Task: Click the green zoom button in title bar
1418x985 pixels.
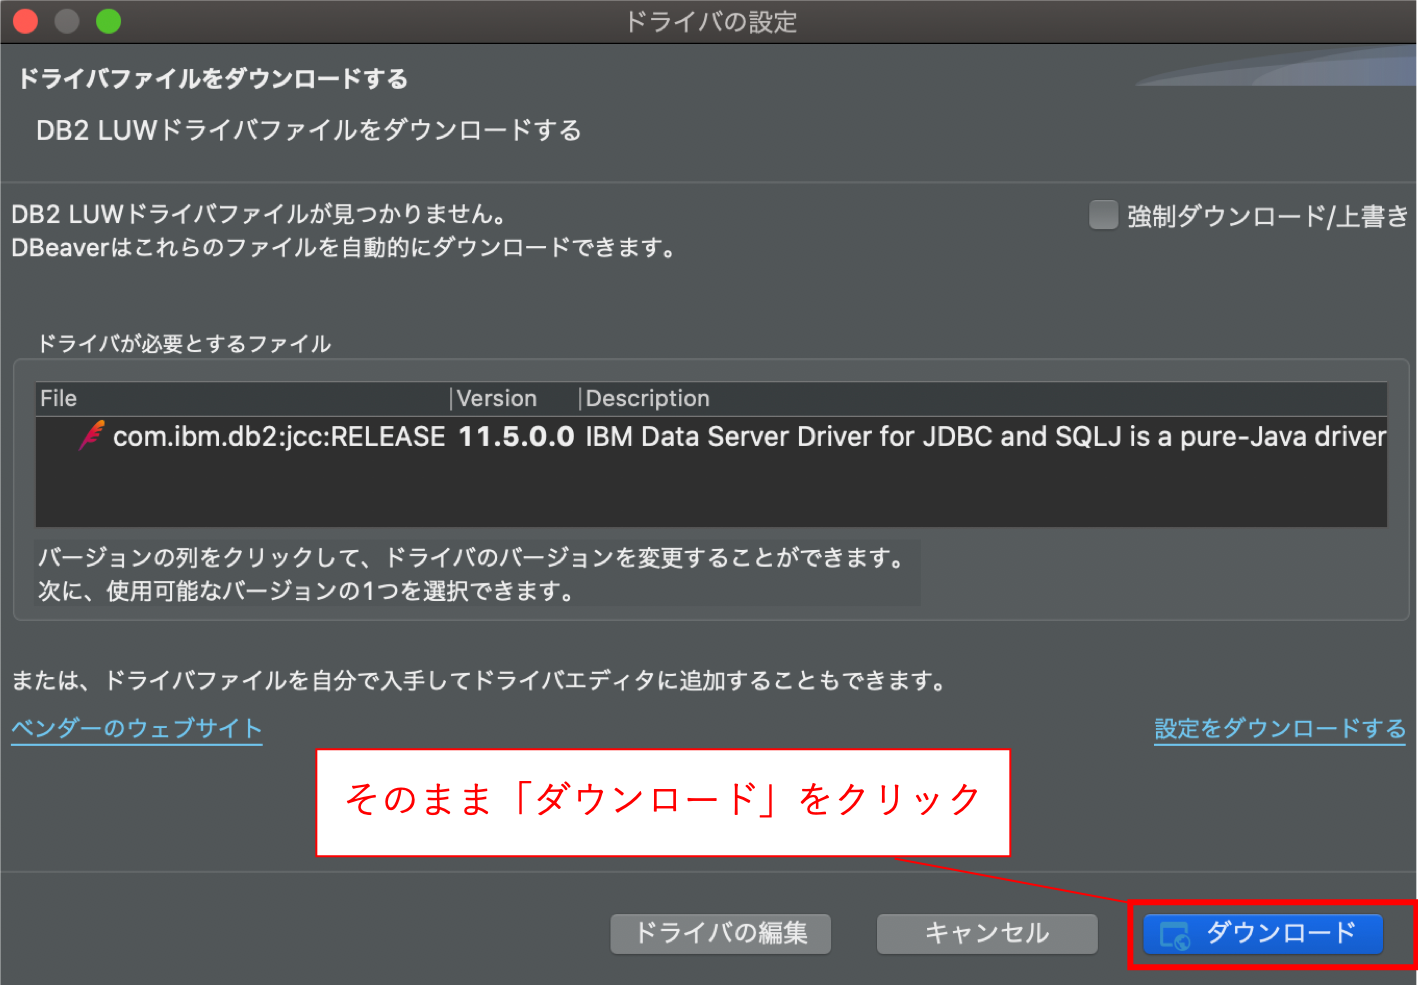Action: pos(108,20)
